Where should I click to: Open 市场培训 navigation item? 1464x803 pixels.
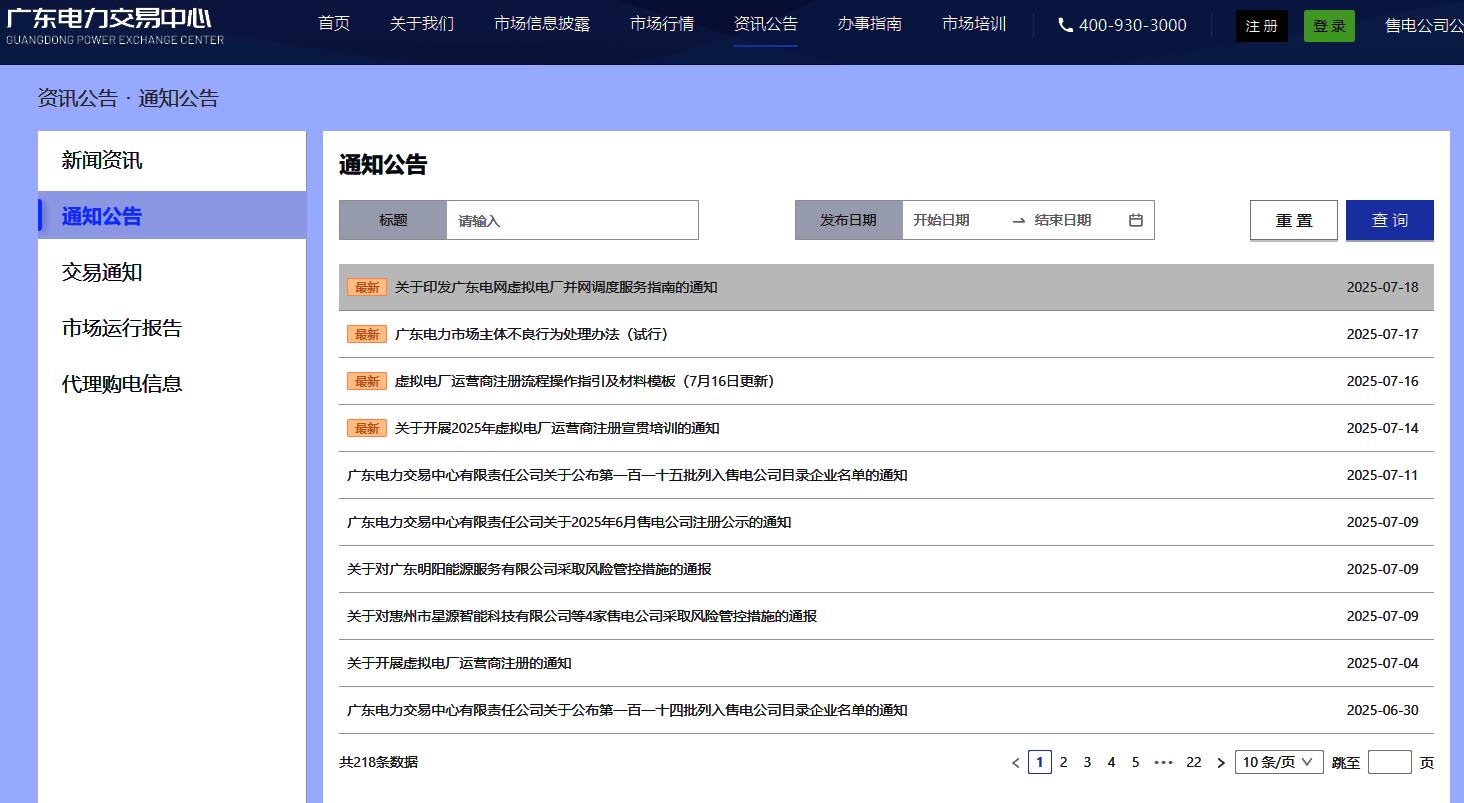974,24
